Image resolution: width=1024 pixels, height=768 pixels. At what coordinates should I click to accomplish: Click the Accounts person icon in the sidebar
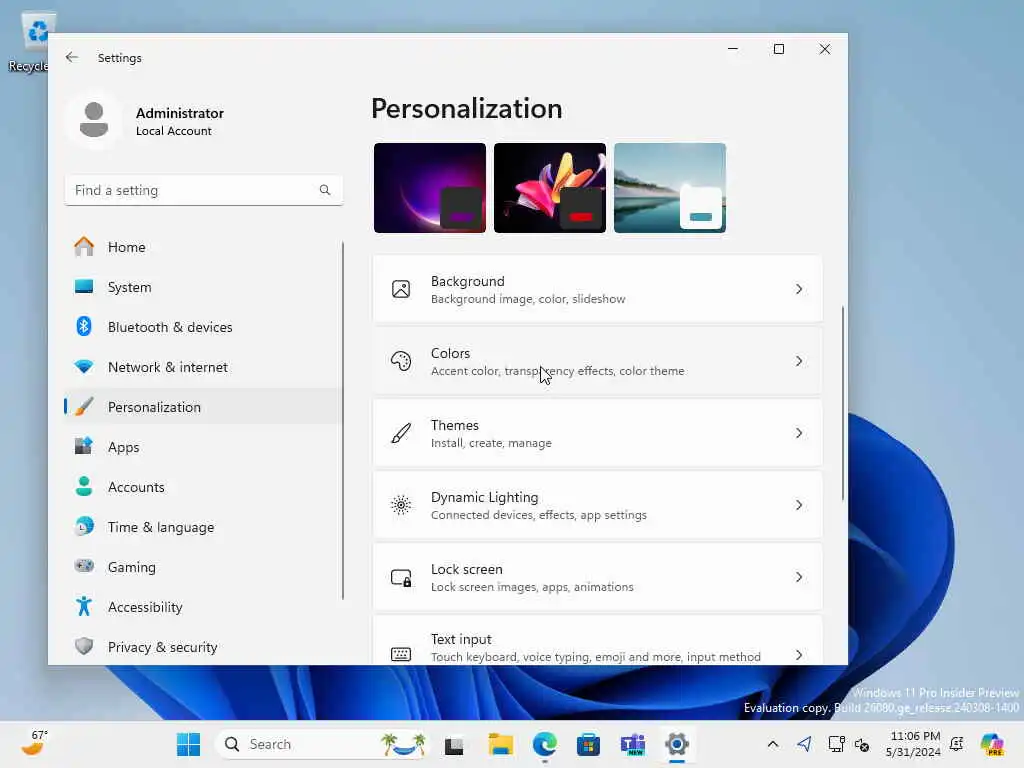(x=84, y=487)
